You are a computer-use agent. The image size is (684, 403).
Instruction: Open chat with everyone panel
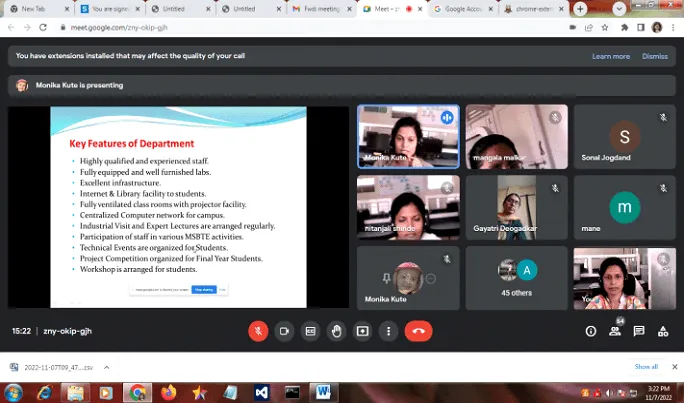pyautogui.click(x=639, y=331)
